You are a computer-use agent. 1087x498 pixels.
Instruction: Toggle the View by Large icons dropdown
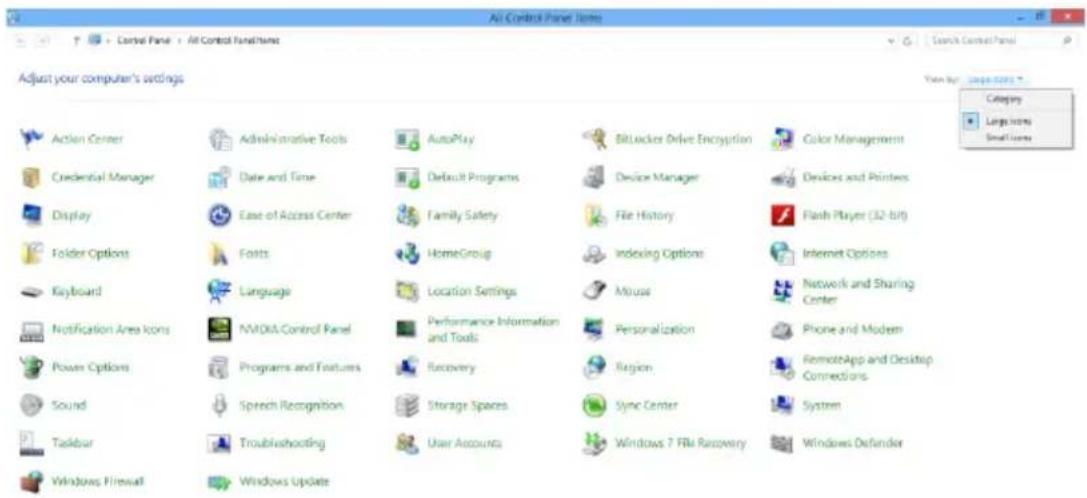pos(997,80)
